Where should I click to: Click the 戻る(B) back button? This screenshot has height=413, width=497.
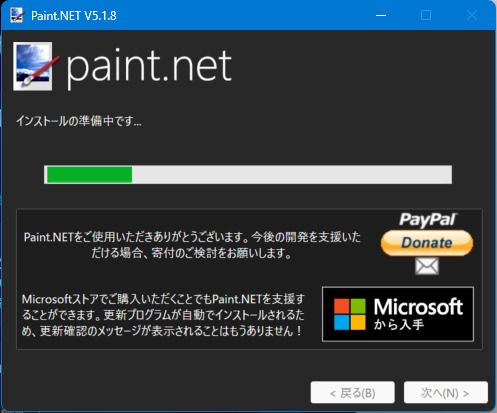[353, 392]
